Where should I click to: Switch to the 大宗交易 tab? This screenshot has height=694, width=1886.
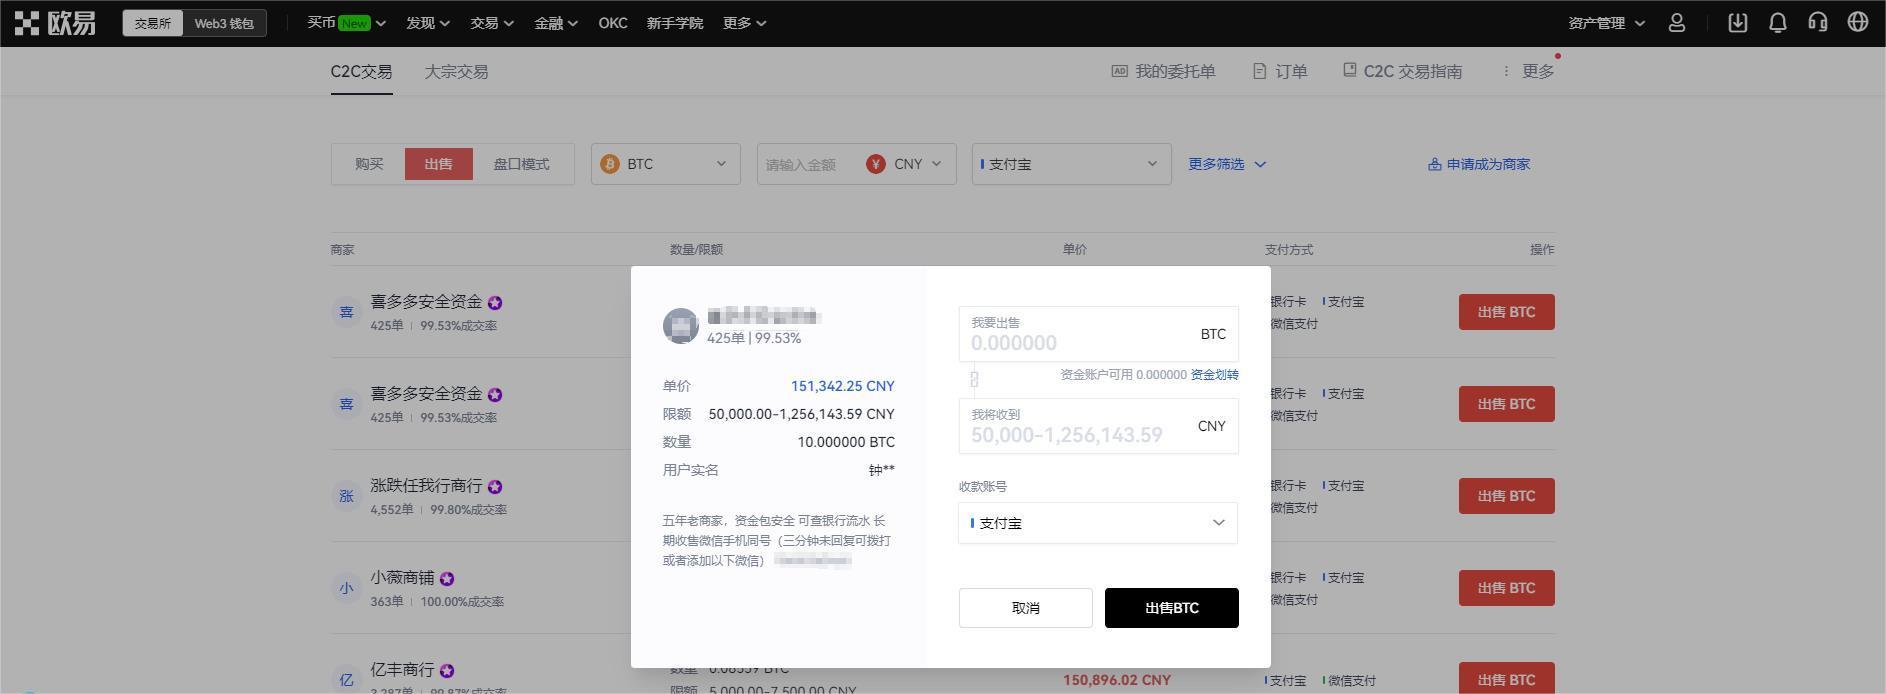point(456,72)
